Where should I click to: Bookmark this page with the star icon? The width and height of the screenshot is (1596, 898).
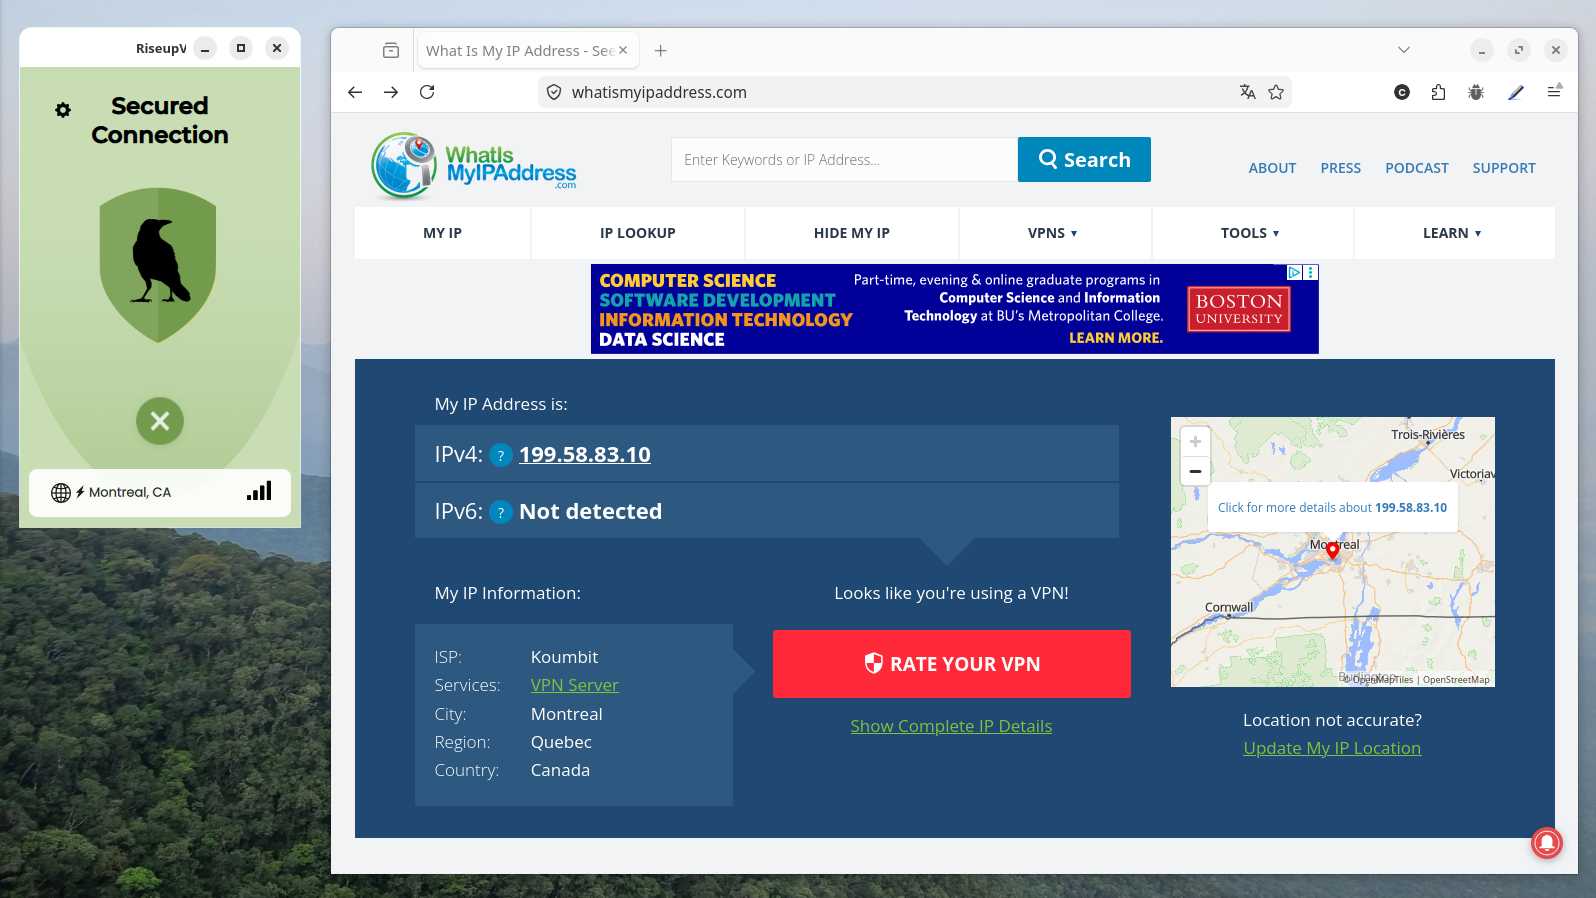1276,92
